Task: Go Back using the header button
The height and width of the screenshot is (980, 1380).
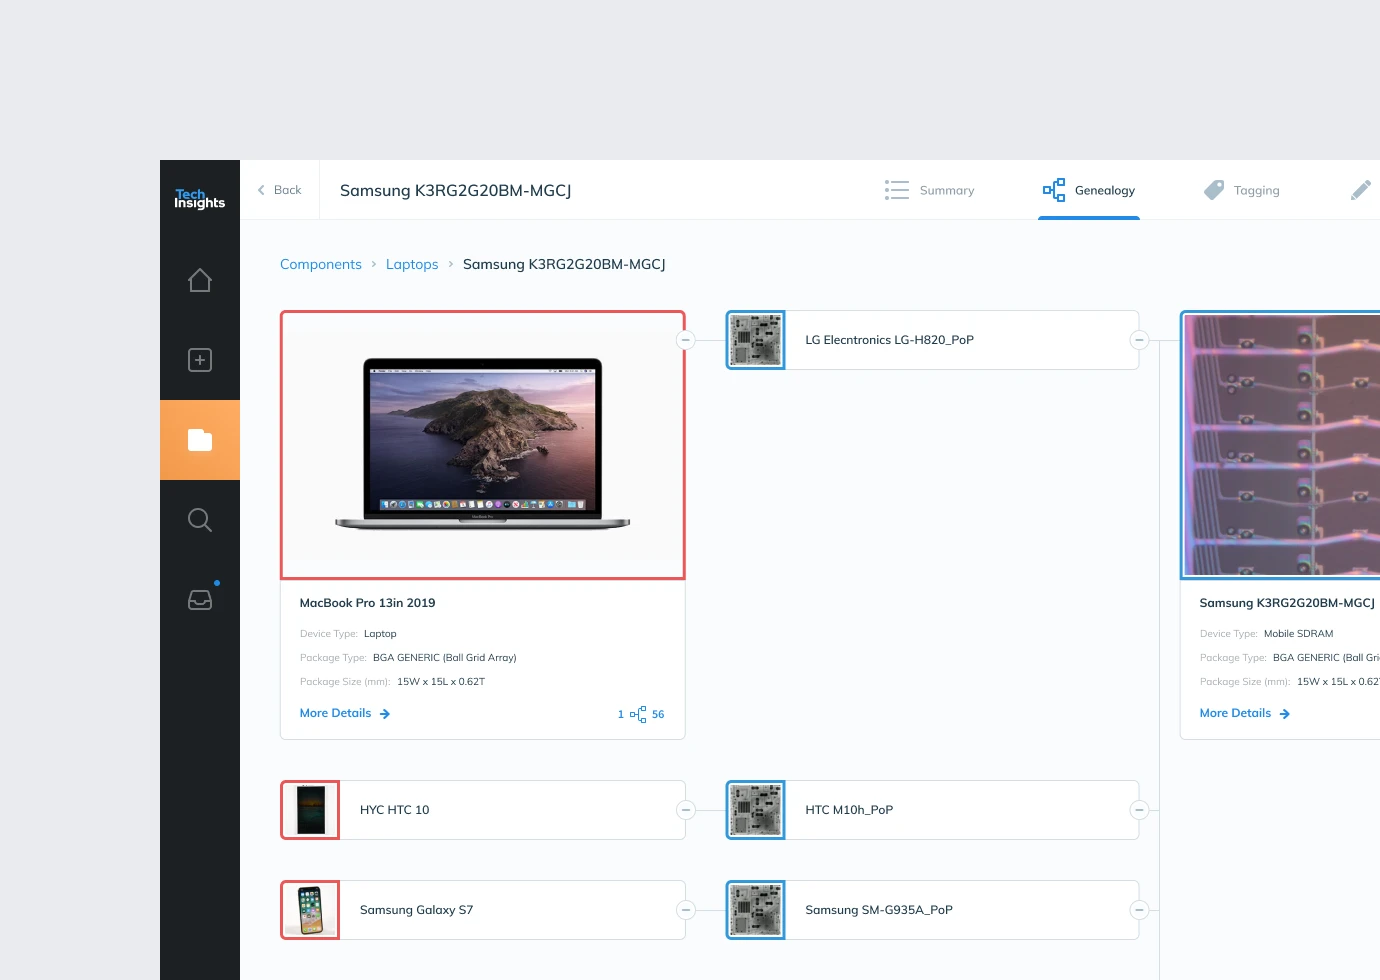Action: point(279,190)
